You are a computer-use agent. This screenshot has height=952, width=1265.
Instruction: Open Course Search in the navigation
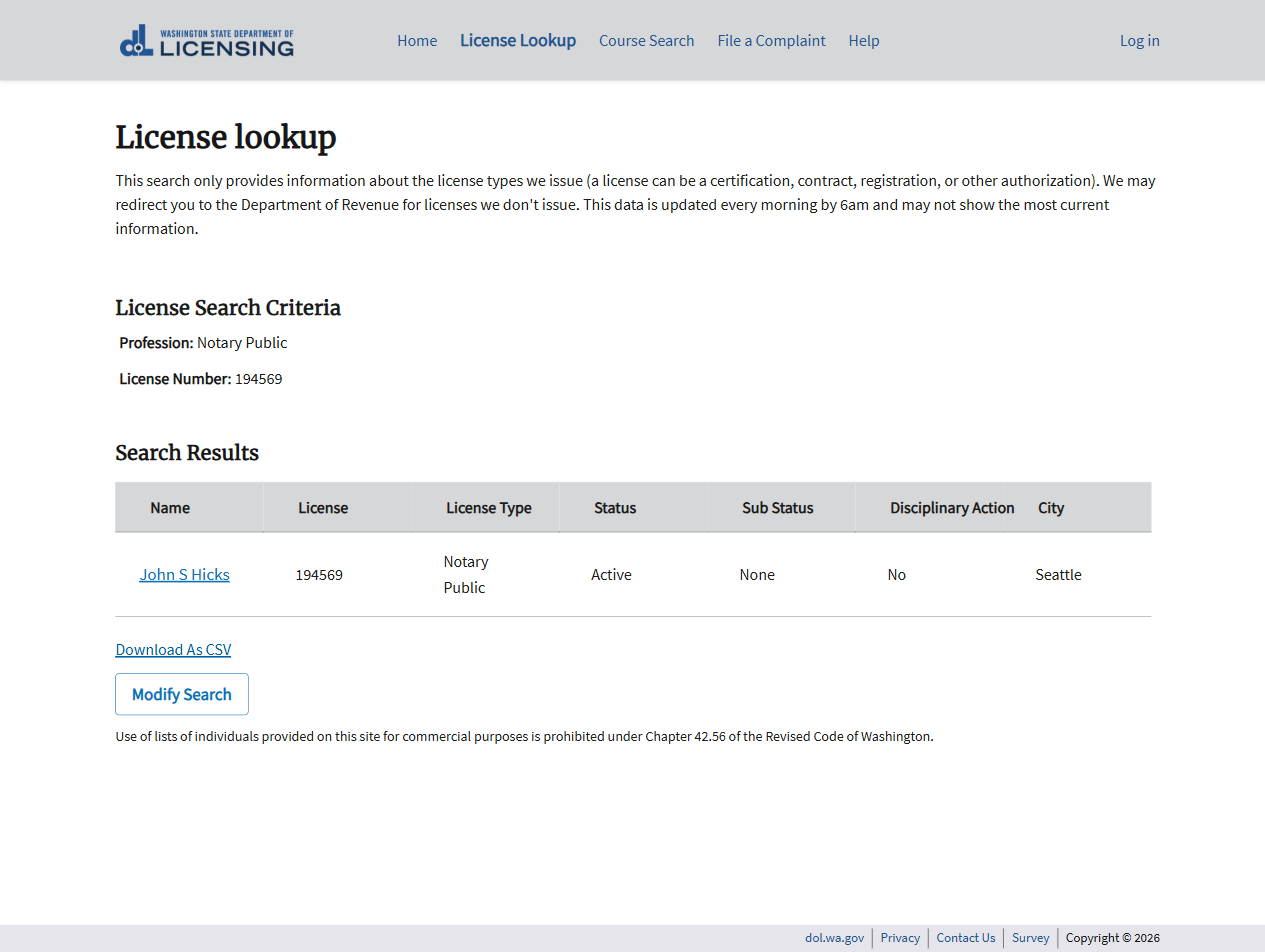click(646, 41)
